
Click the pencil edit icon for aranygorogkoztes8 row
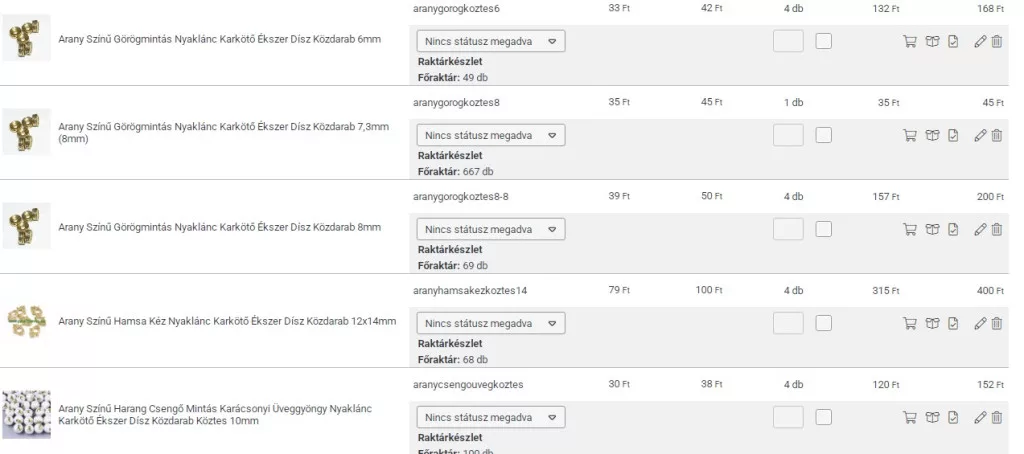(x=980, y=135)
